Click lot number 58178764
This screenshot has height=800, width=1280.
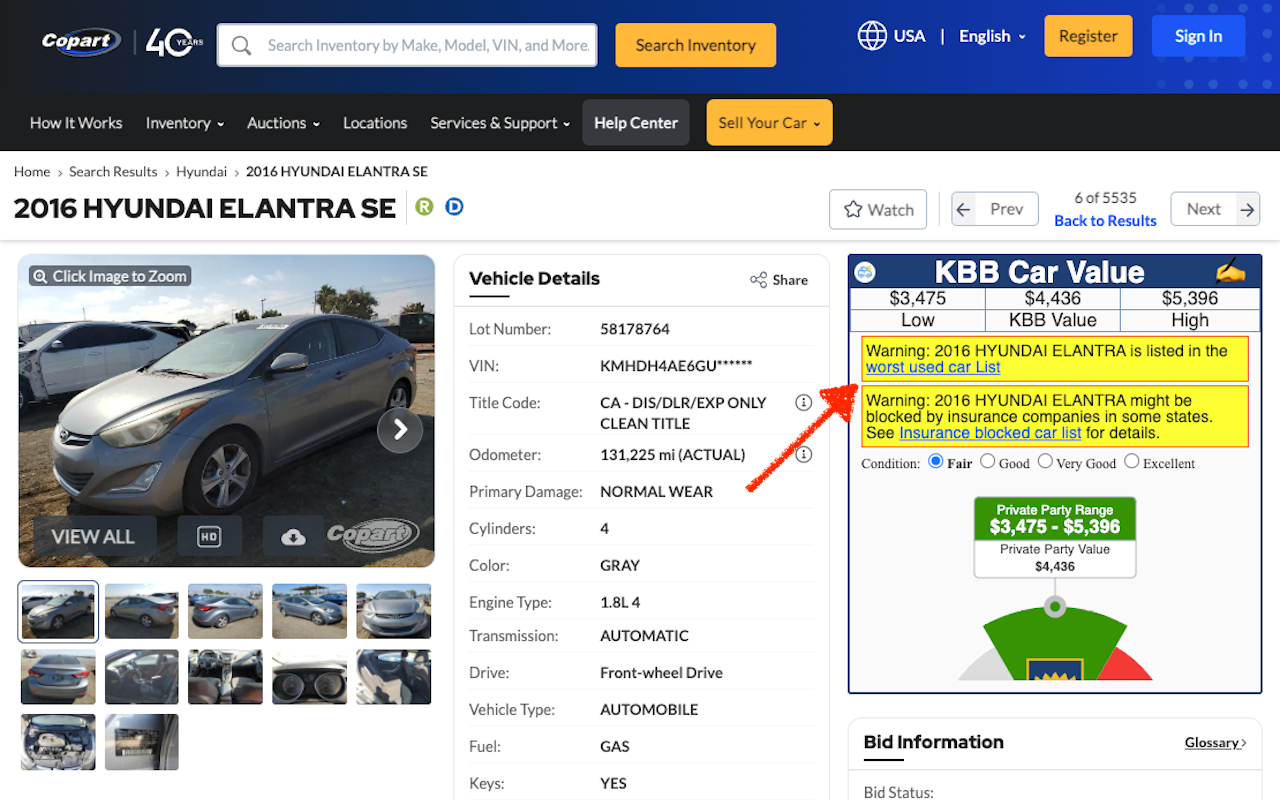click(x=635, y=329)
